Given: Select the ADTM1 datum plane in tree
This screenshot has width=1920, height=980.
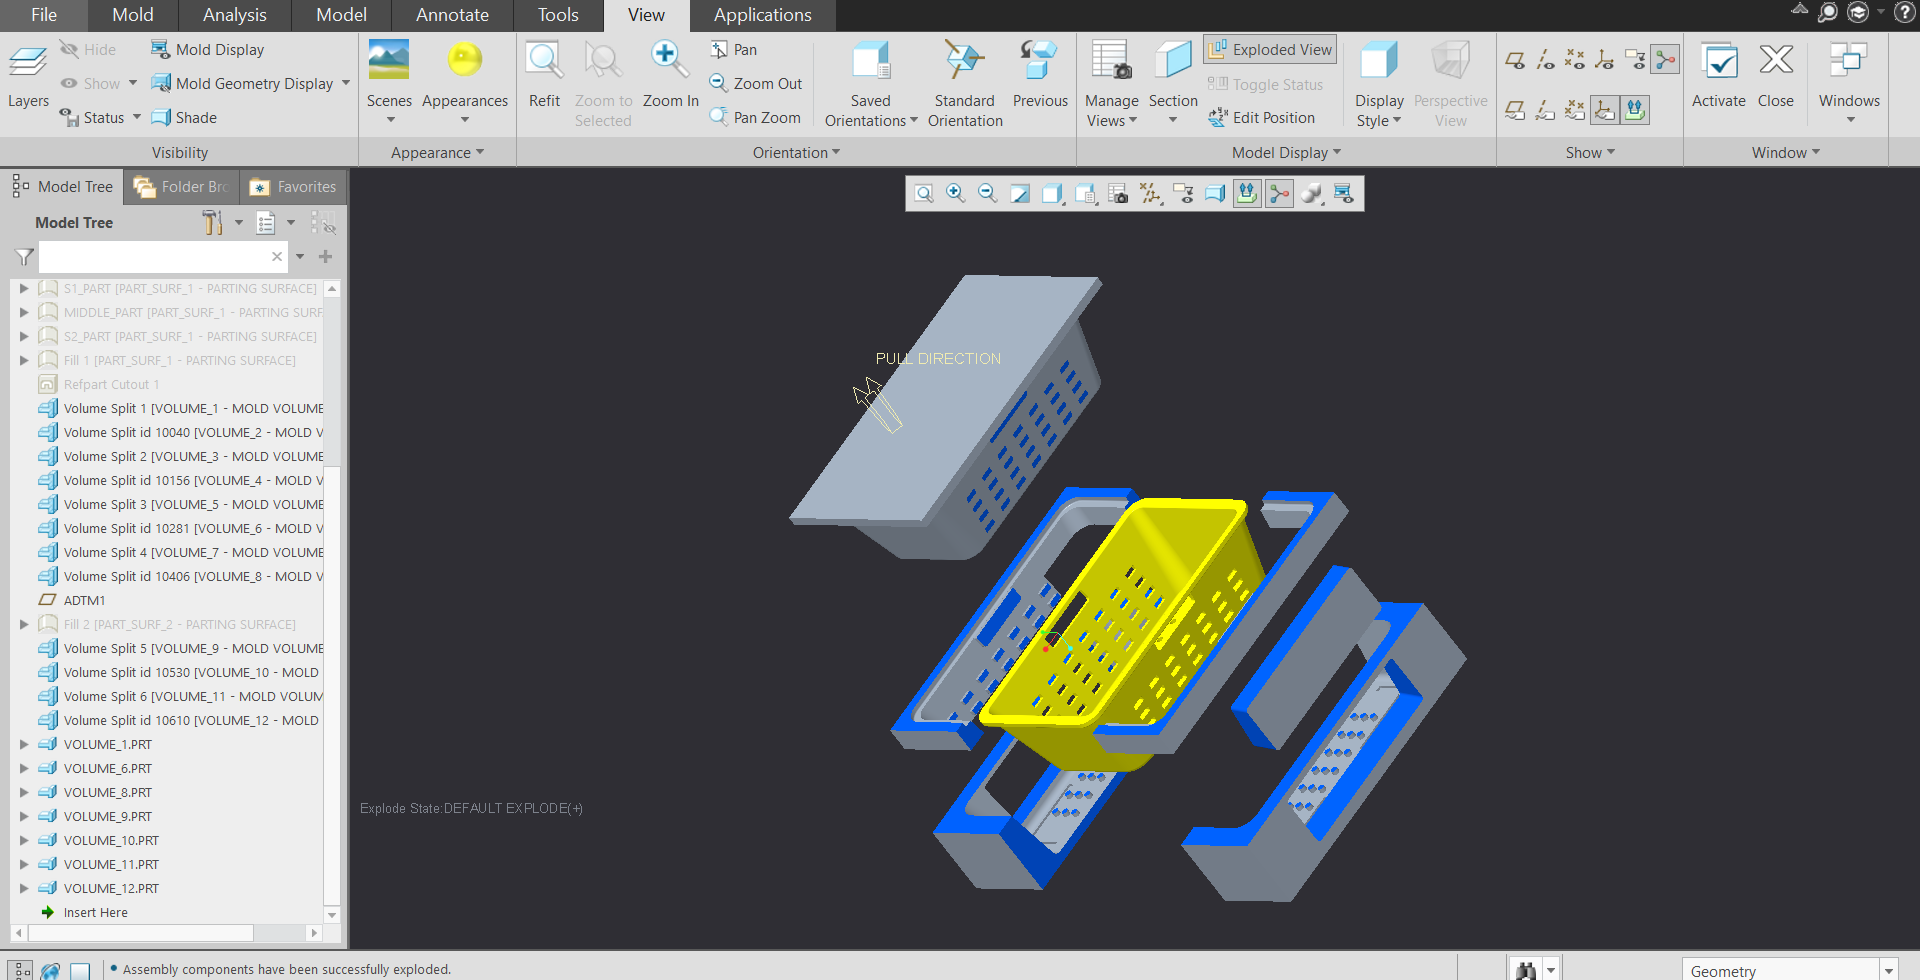Looking at the screenshot, I should click(84, 600).
